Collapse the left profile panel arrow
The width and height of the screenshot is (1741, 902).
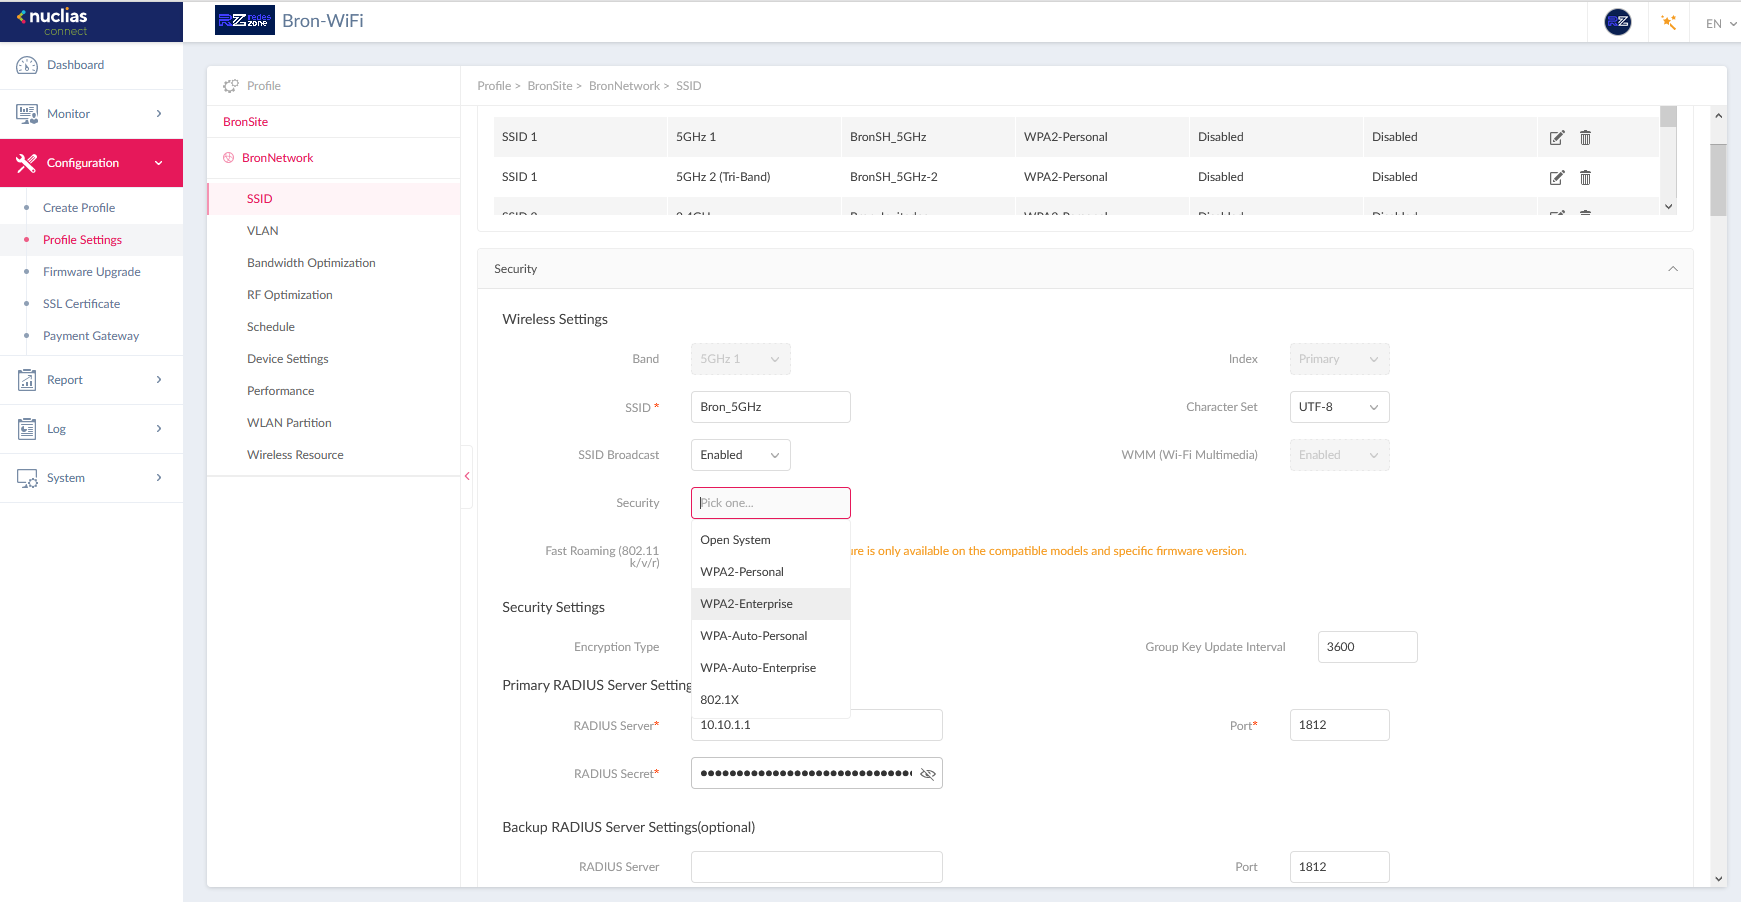(x=467, y=477)
